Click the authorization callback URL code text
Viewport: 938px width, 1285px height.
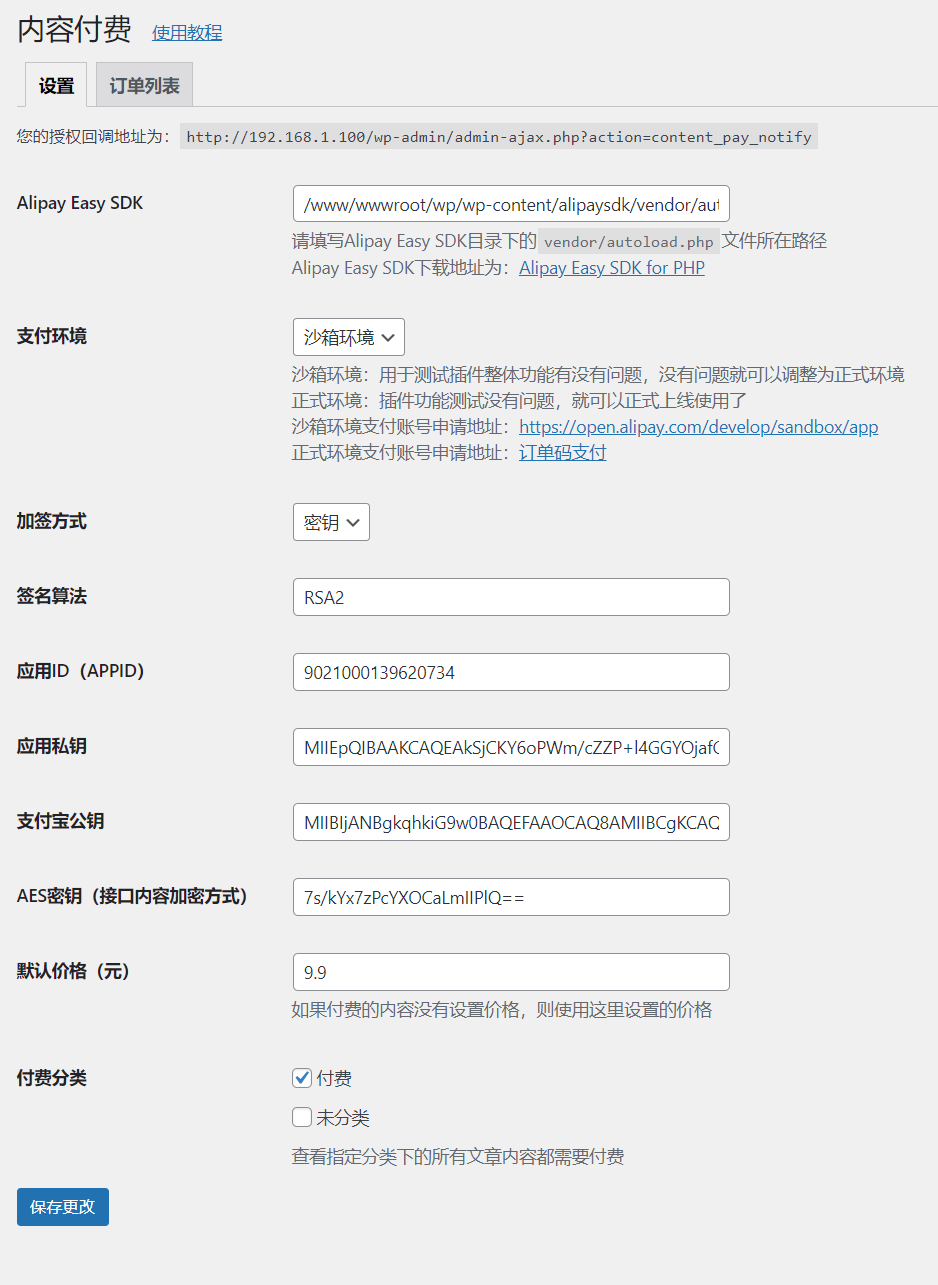tap(499, 137)
